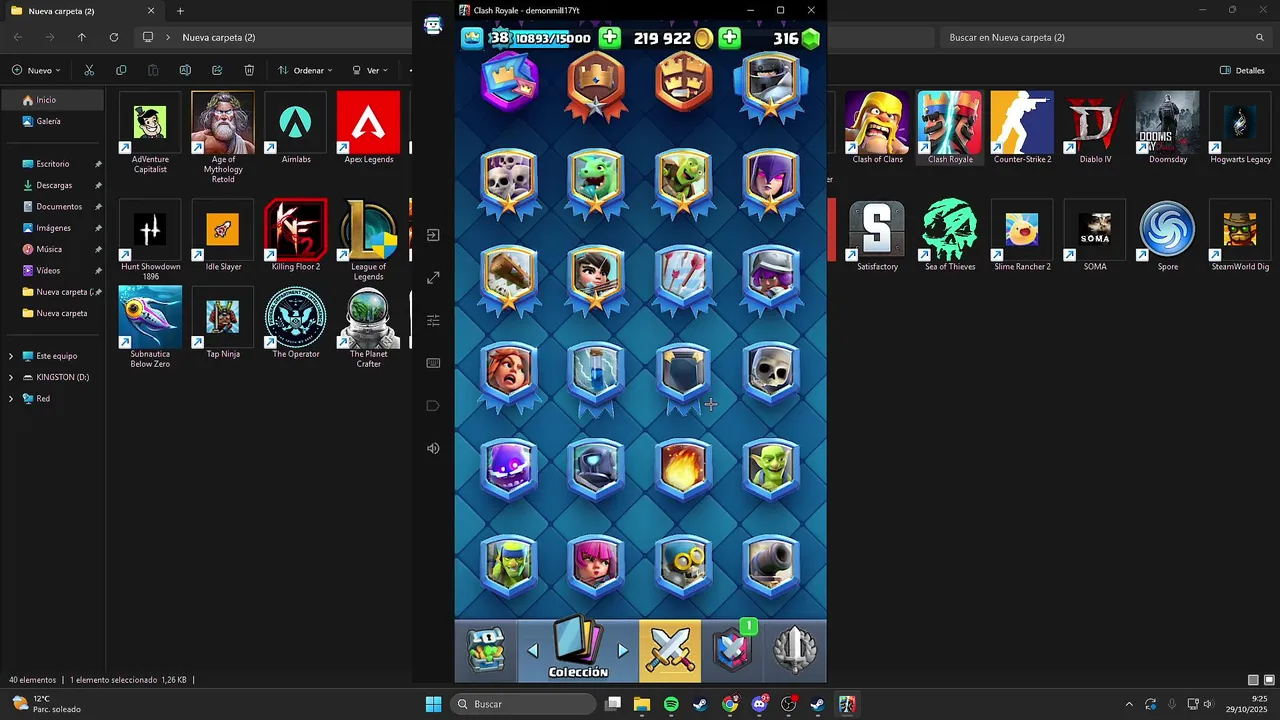Expand the Red network tree node

pyautogui.click(x=11, y=398)
